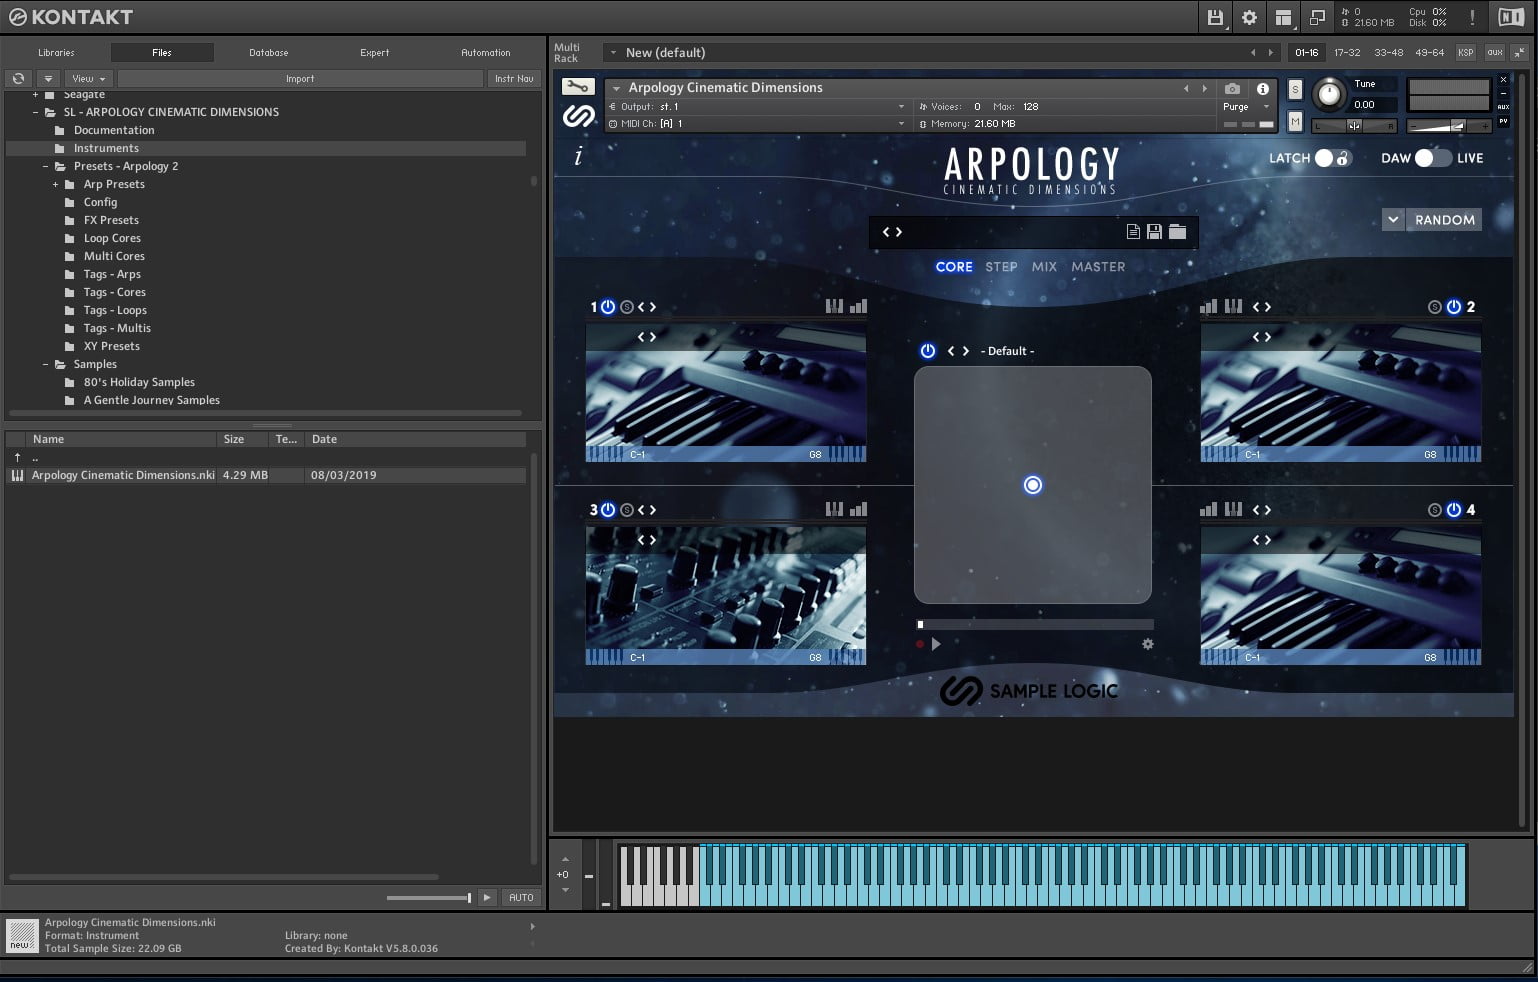Adjust the browser preview volume slider
The height and width of the screenshot is (982, 1538).
pyautogui.click(x=429, y=898)
